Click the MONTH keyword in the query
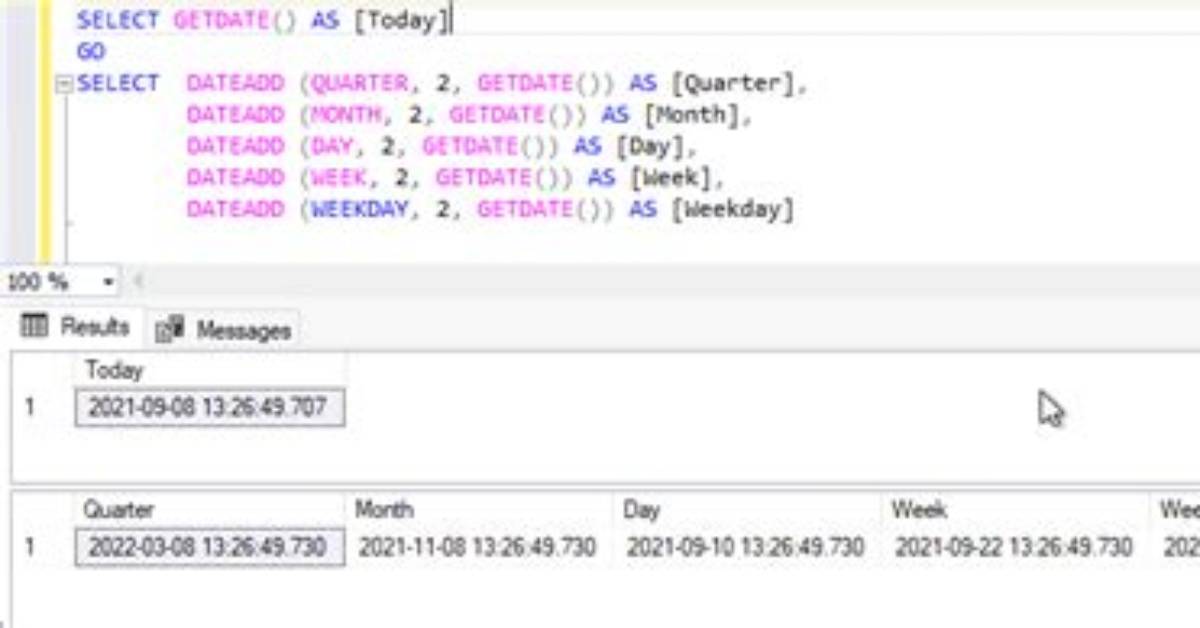The height and width of the screenshot is (628, 1200). point(345,115)
